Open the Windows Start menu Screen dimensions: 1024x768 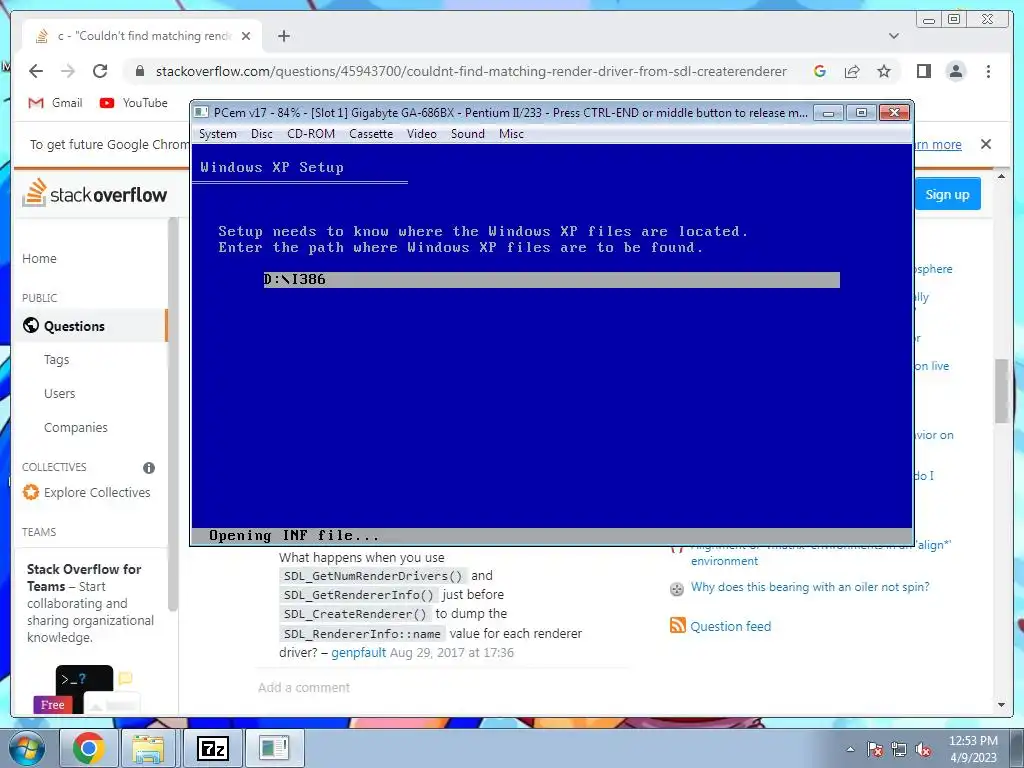pyautogui.click(x=27, y=748)
